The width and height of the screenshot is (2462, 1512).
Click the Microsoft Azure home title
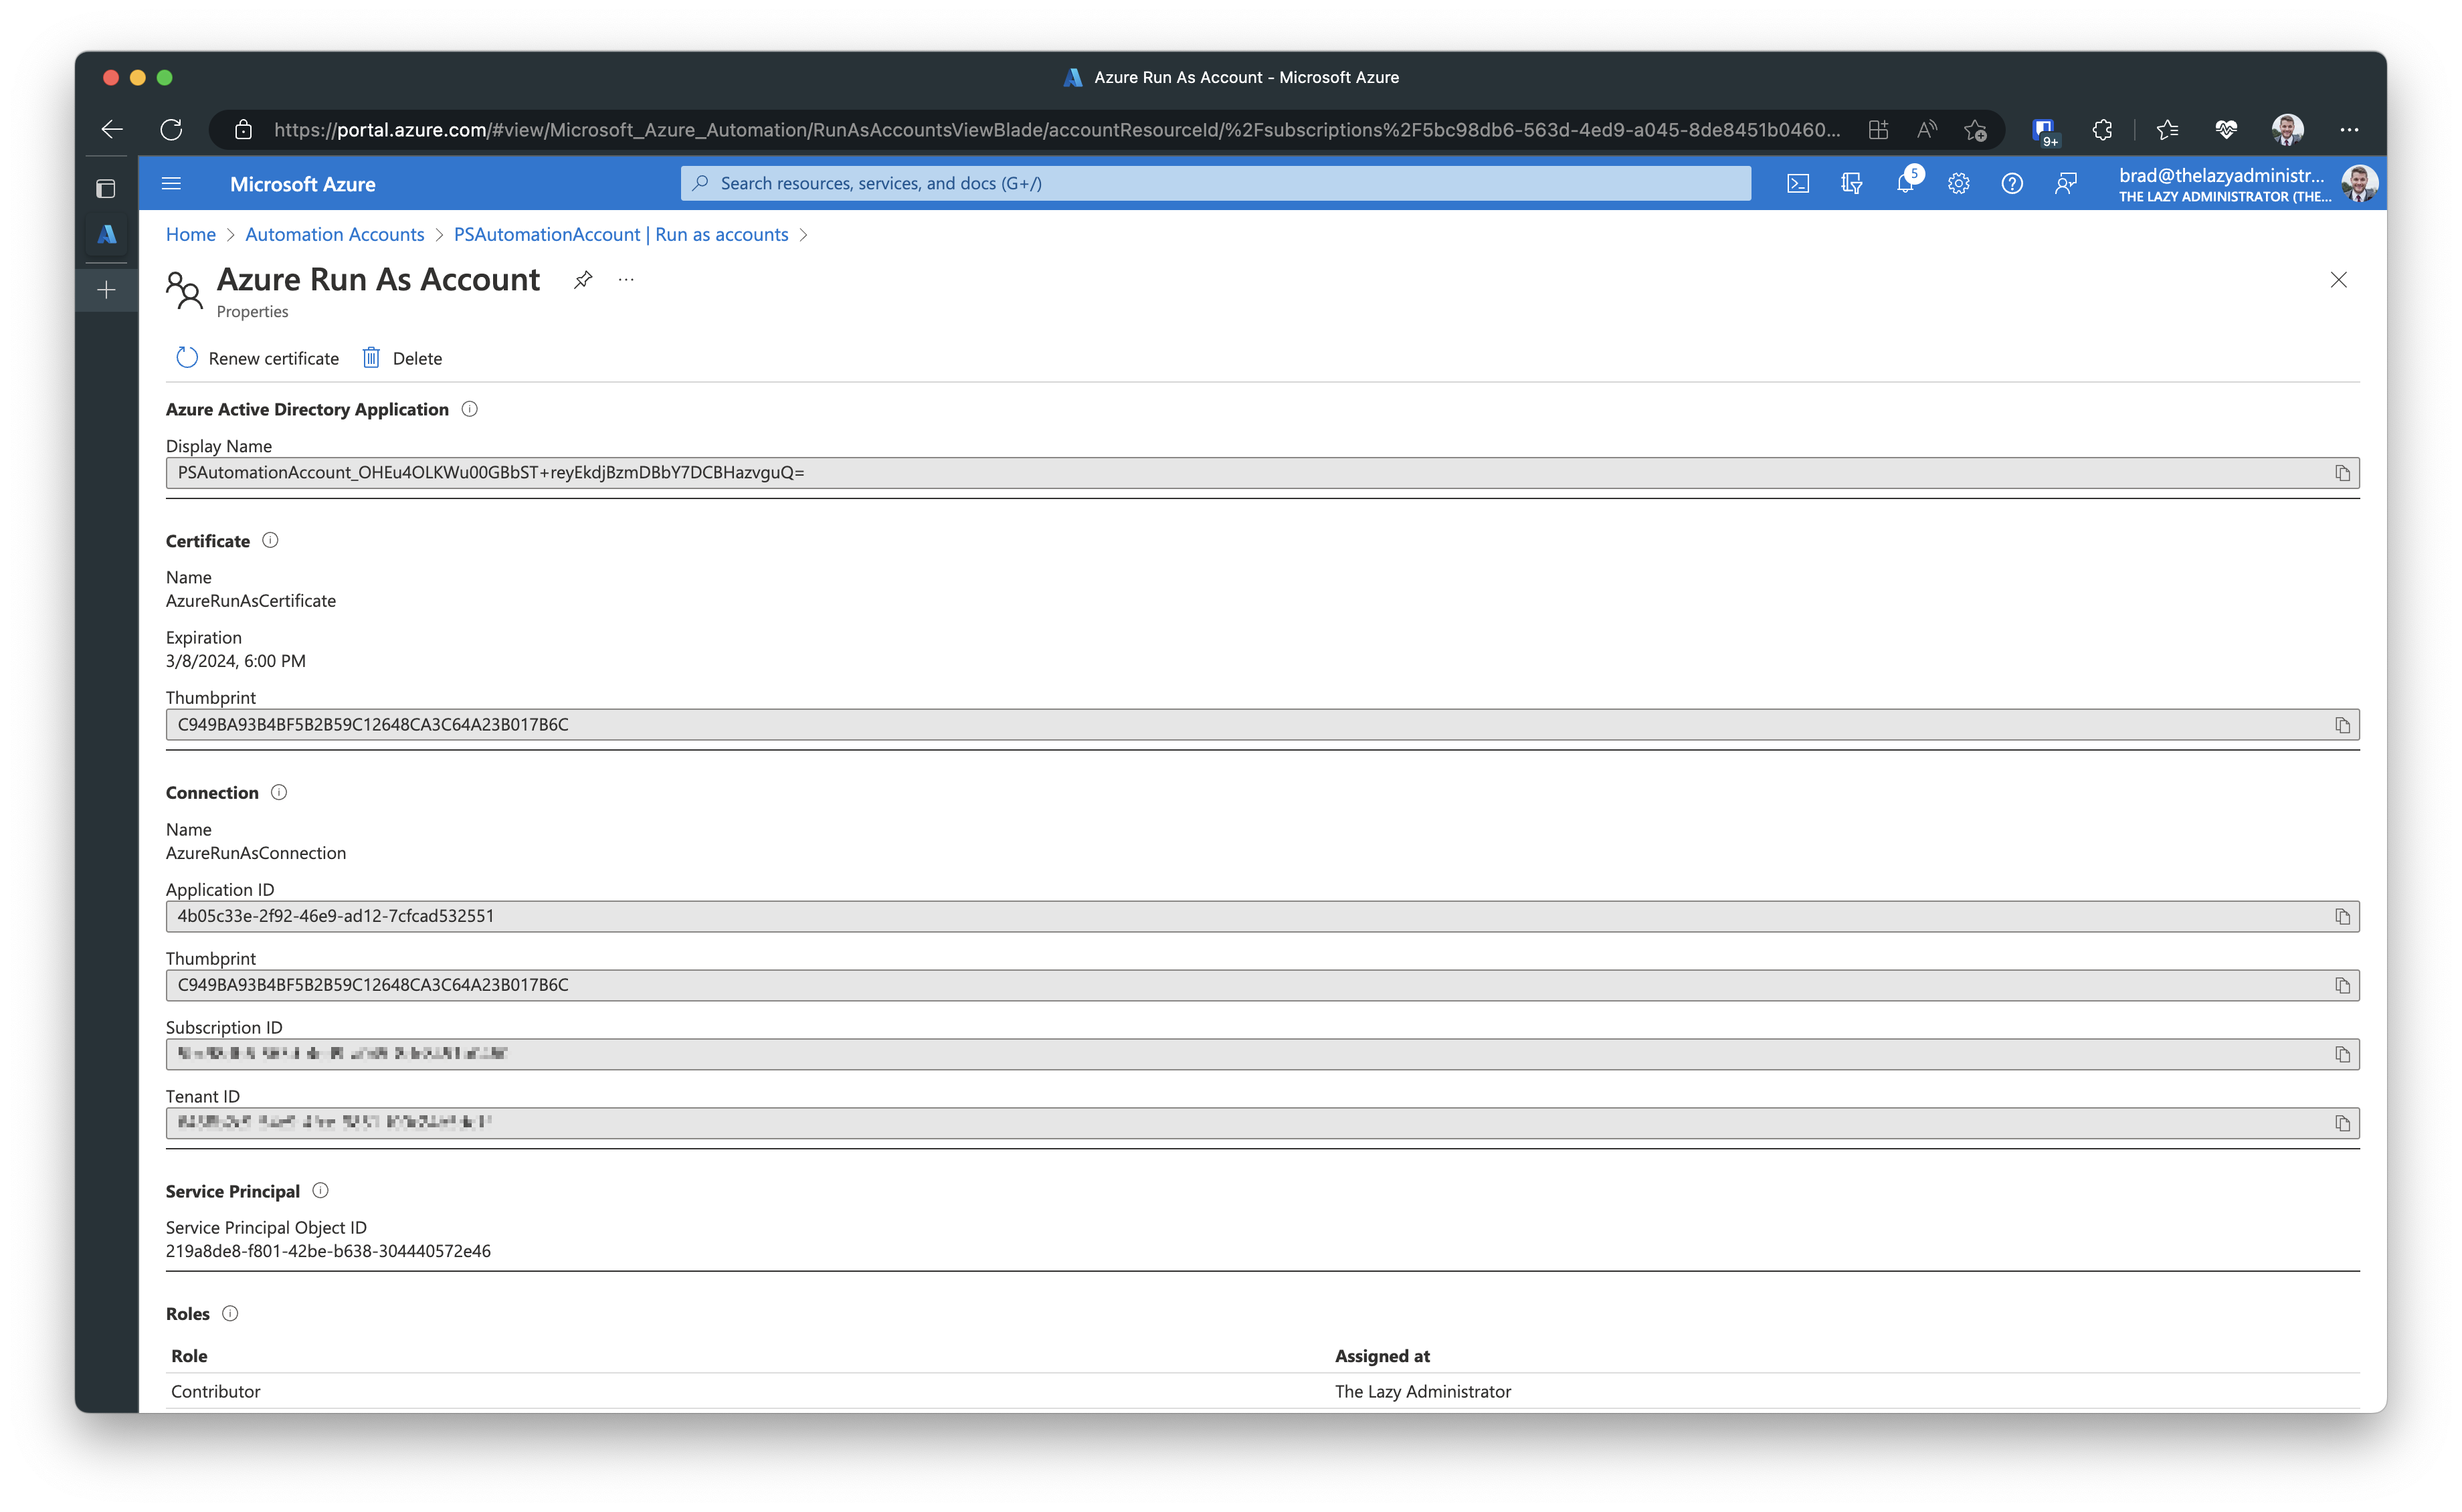click(303, 184)
